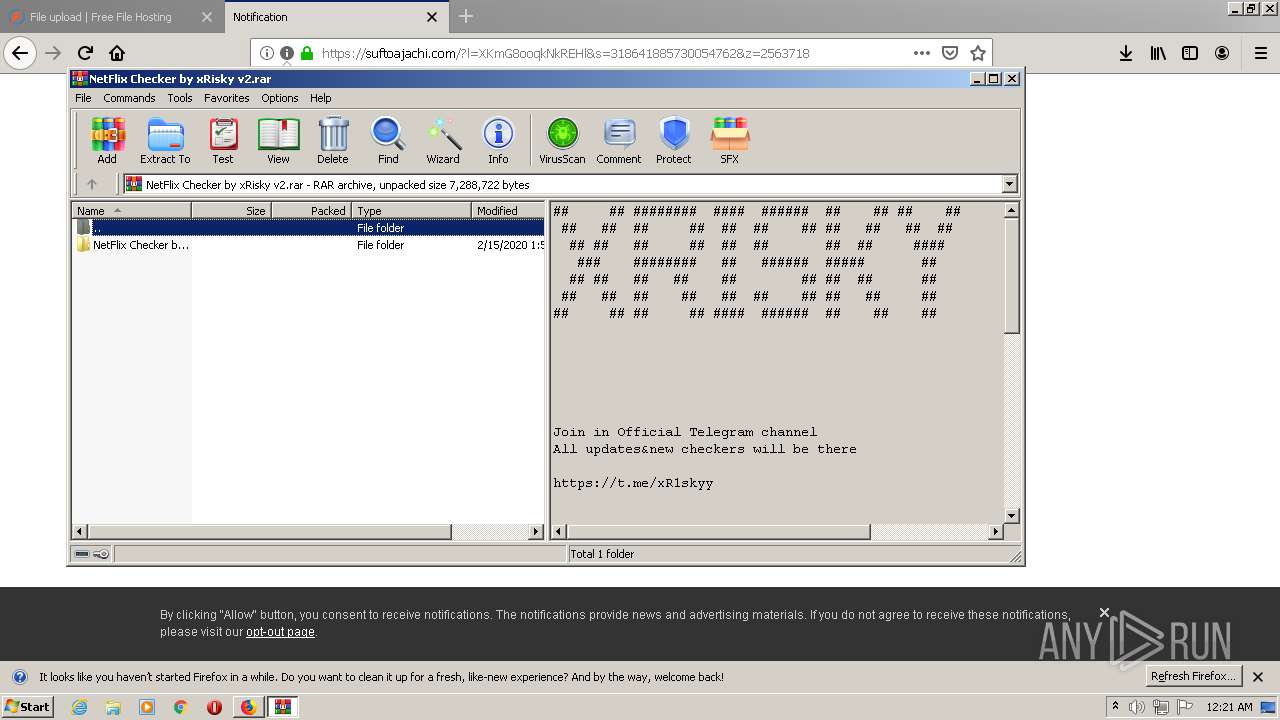Sort file list by Name column
The image size is (1280, 720).
tap(131, 210)
